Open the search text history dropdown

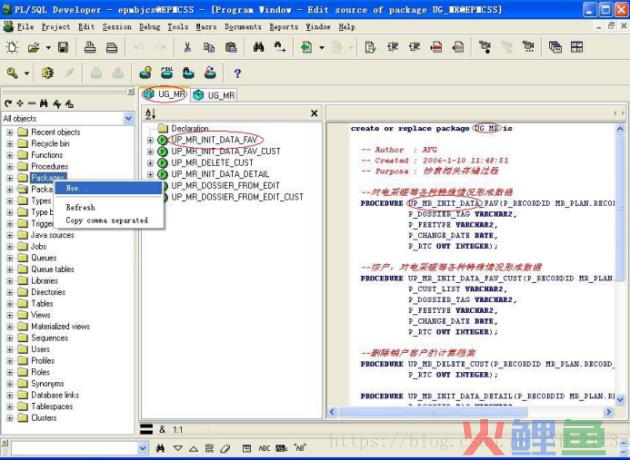(x=143, y=448)
